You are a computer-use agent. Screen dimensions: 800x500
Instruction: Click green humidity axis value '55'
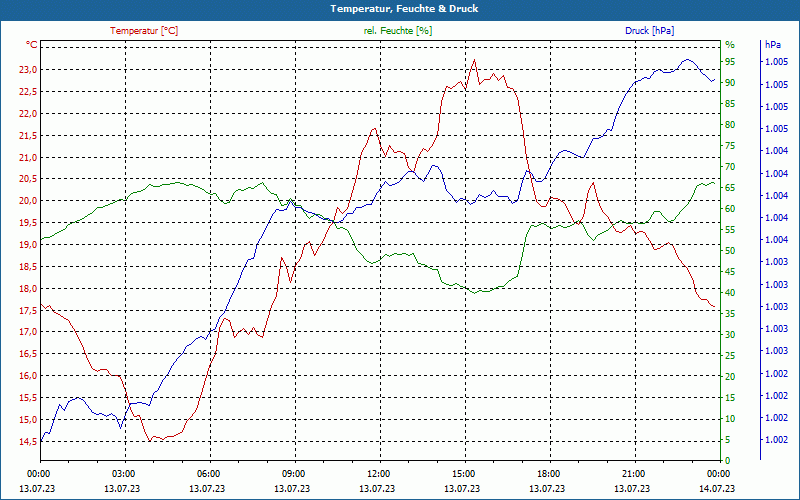pos(730,230)
